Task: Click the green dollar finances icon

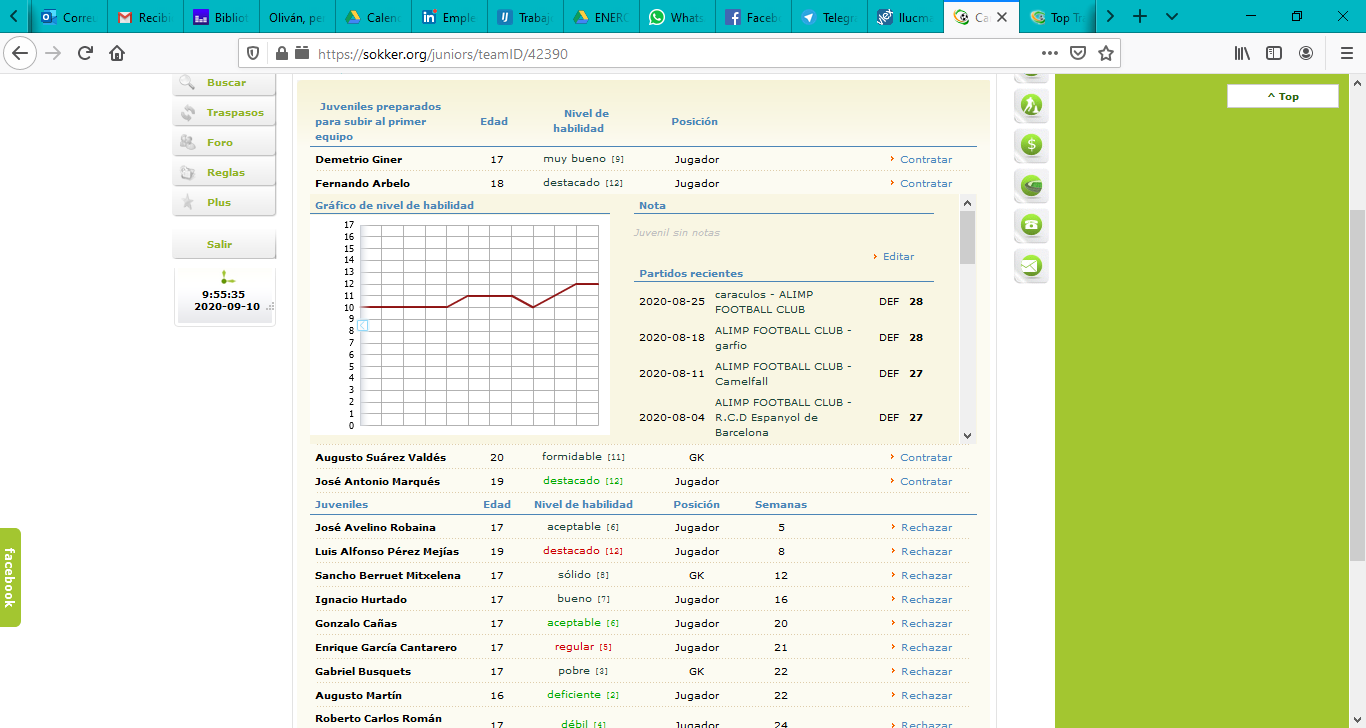Action: [1031, 145]
